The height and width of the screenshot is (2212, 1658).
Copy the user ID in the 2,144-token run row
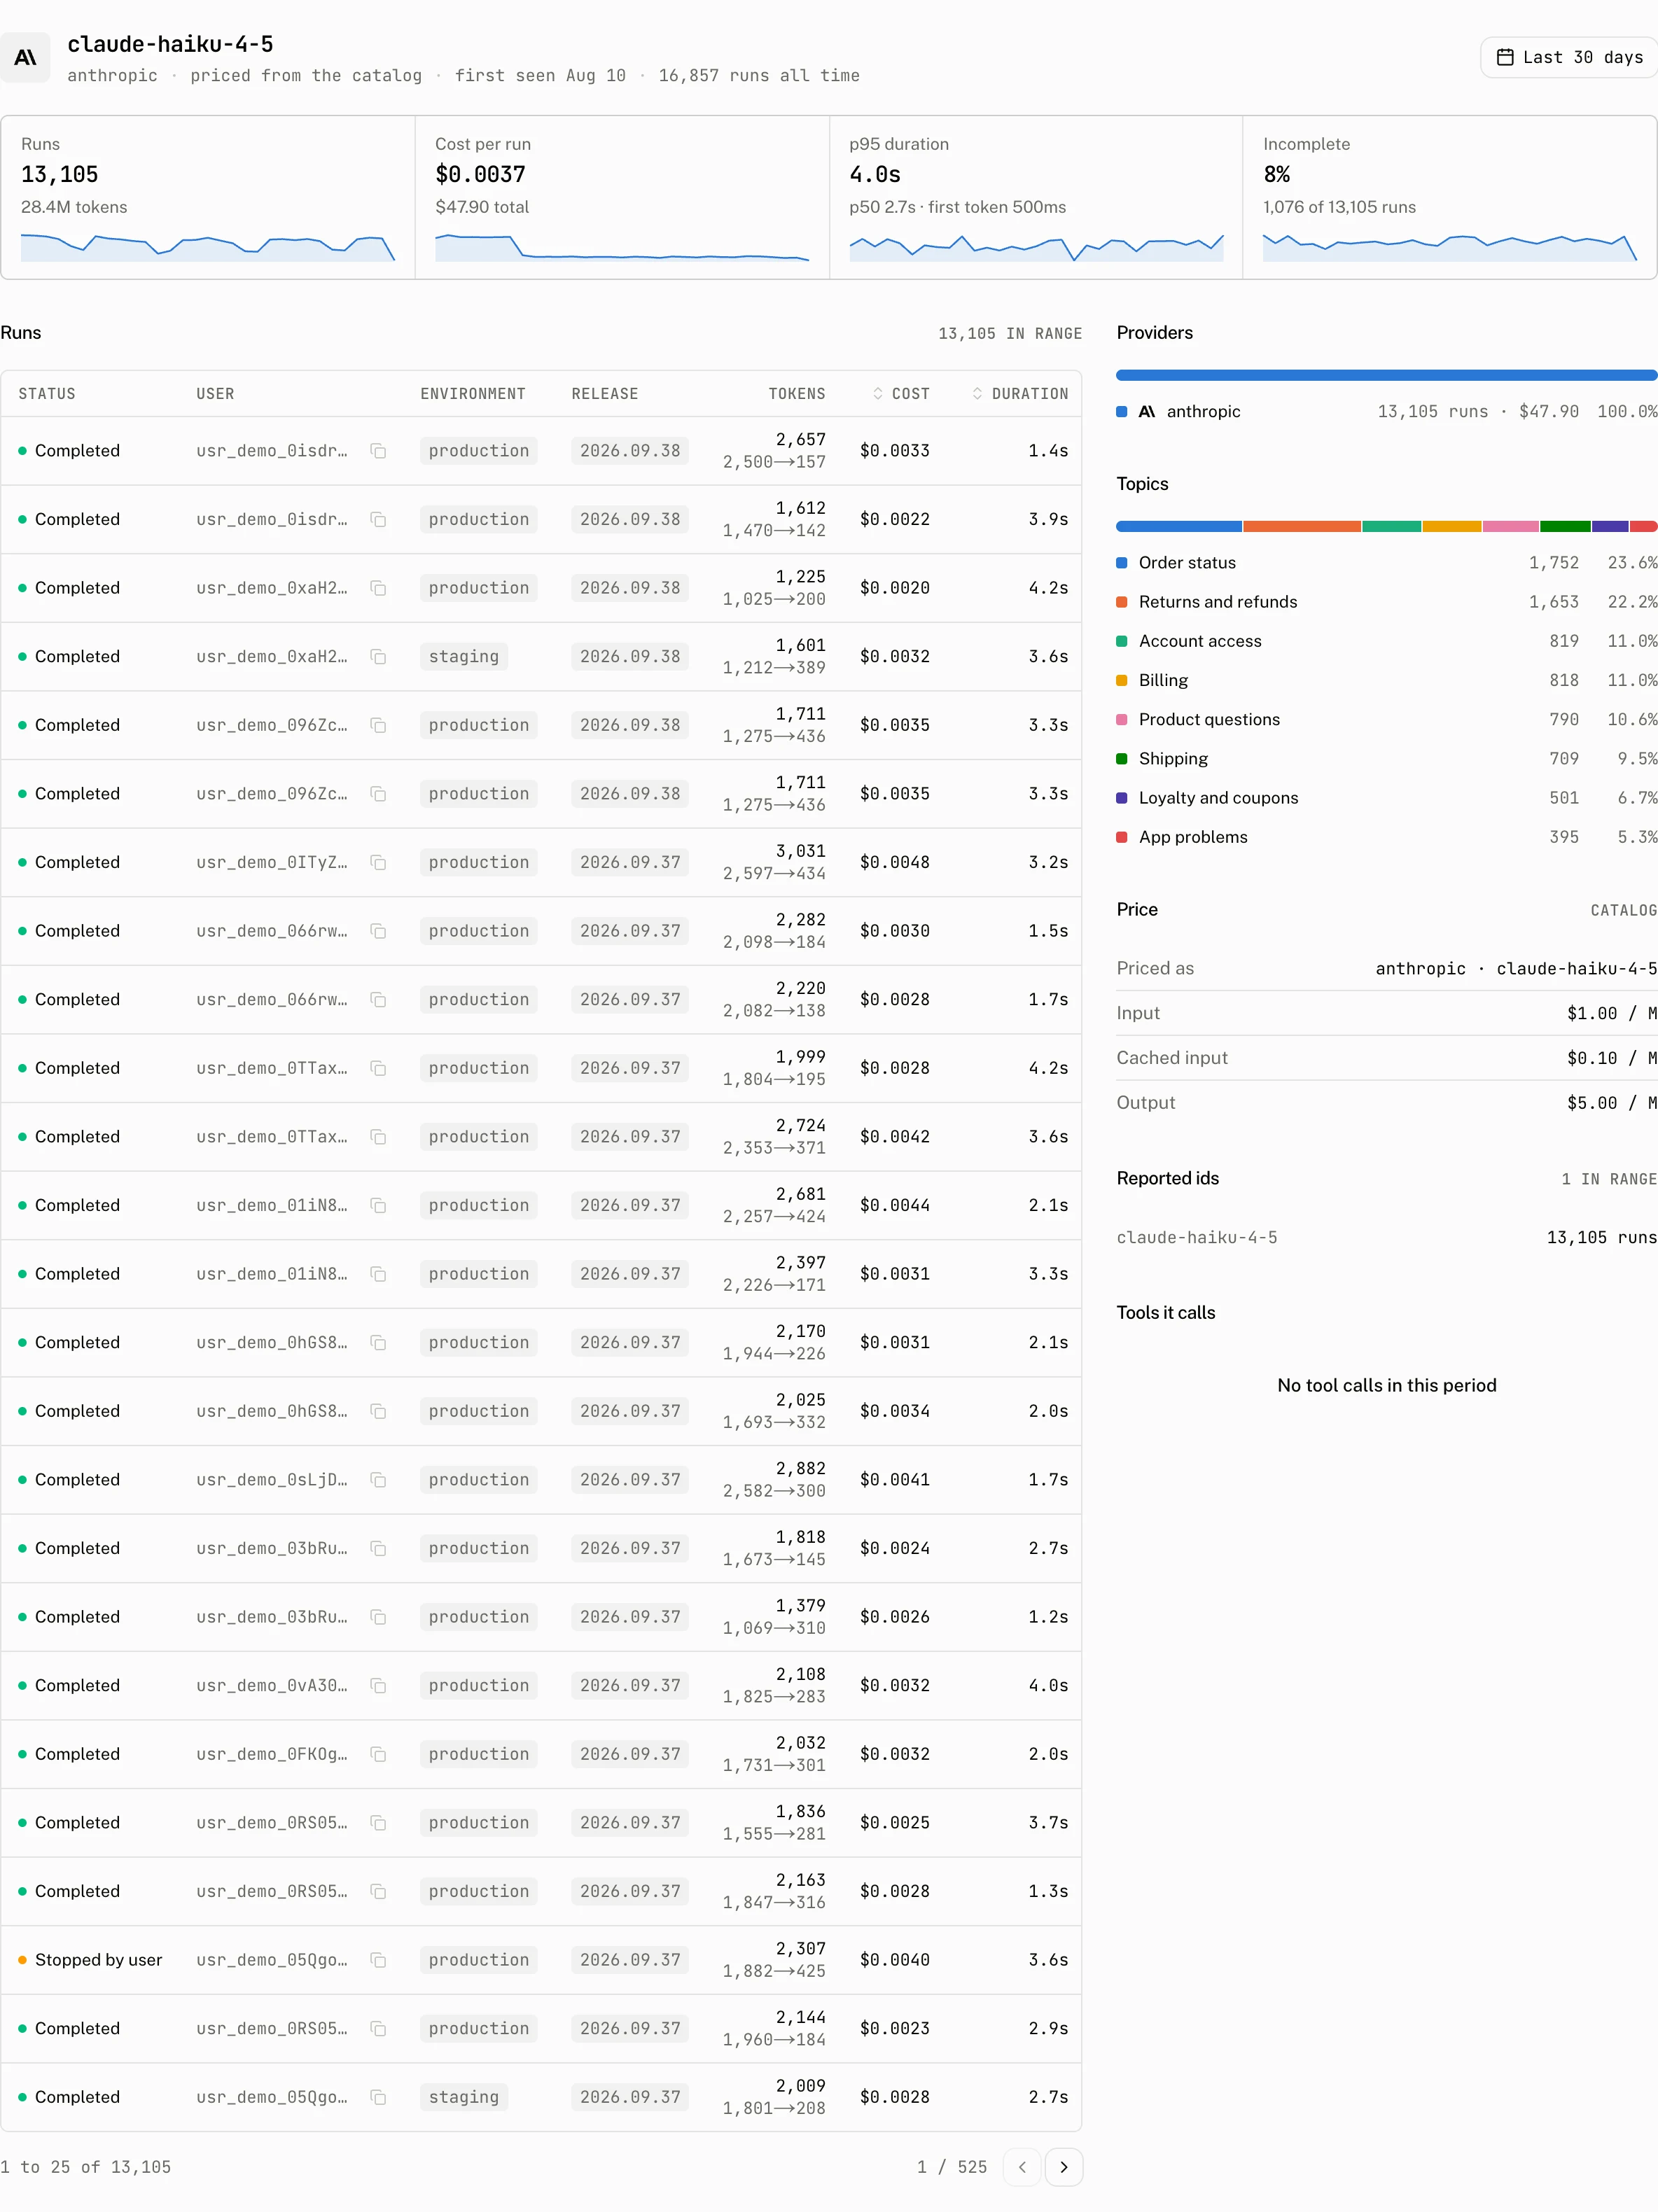pos(378,2029)
